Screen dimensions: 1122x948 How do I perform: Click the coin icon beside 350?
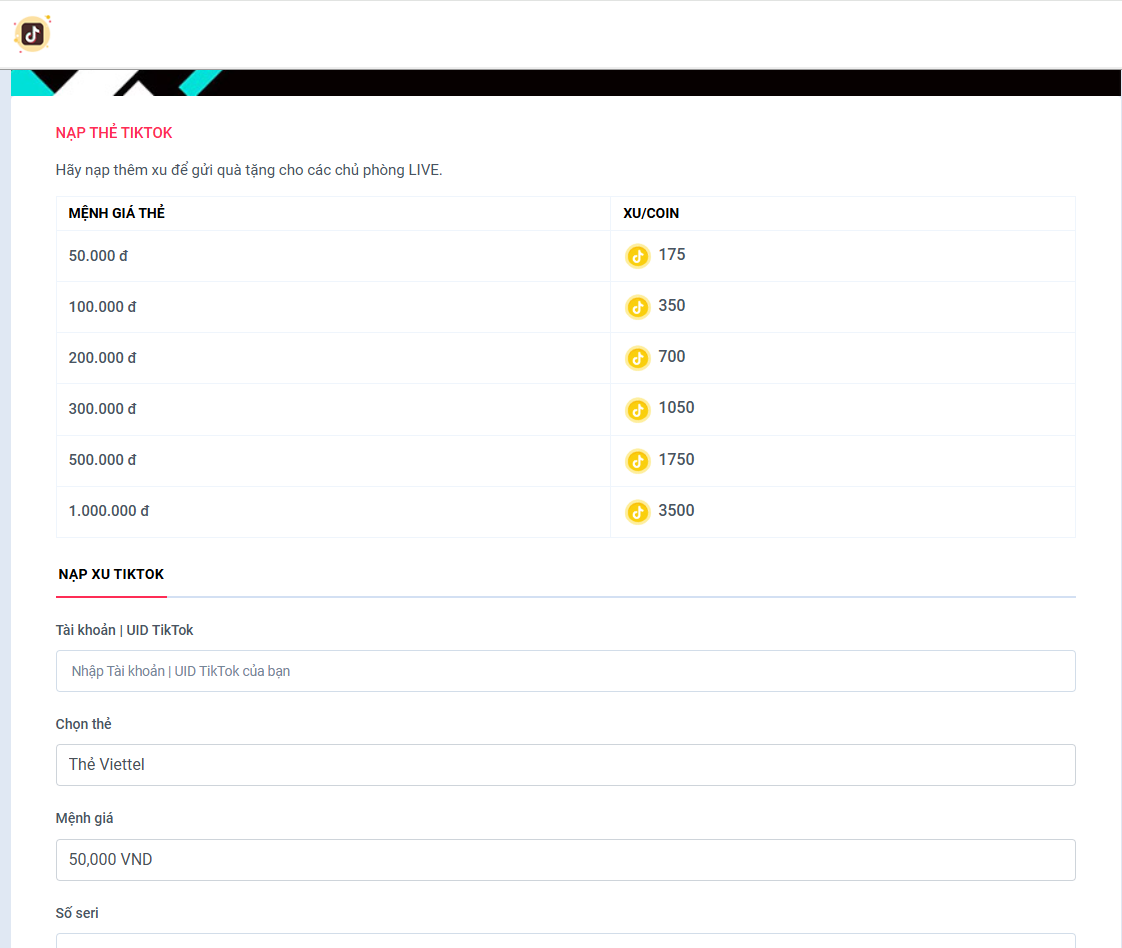[x=638, y=307]
